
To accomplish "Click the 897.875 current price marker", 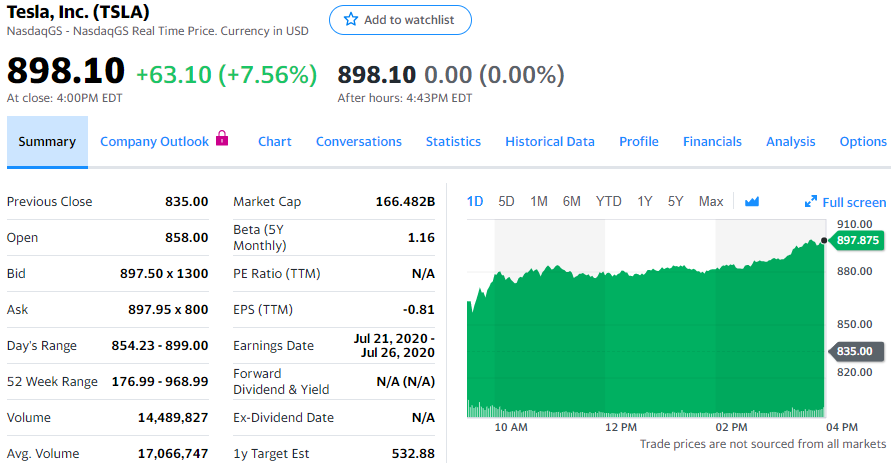I will pos(856,240).
